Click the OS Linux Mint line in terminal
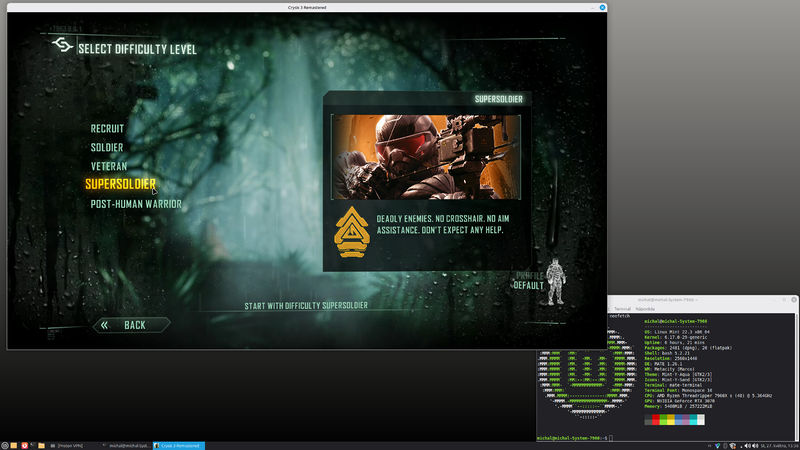 [677, 332]
